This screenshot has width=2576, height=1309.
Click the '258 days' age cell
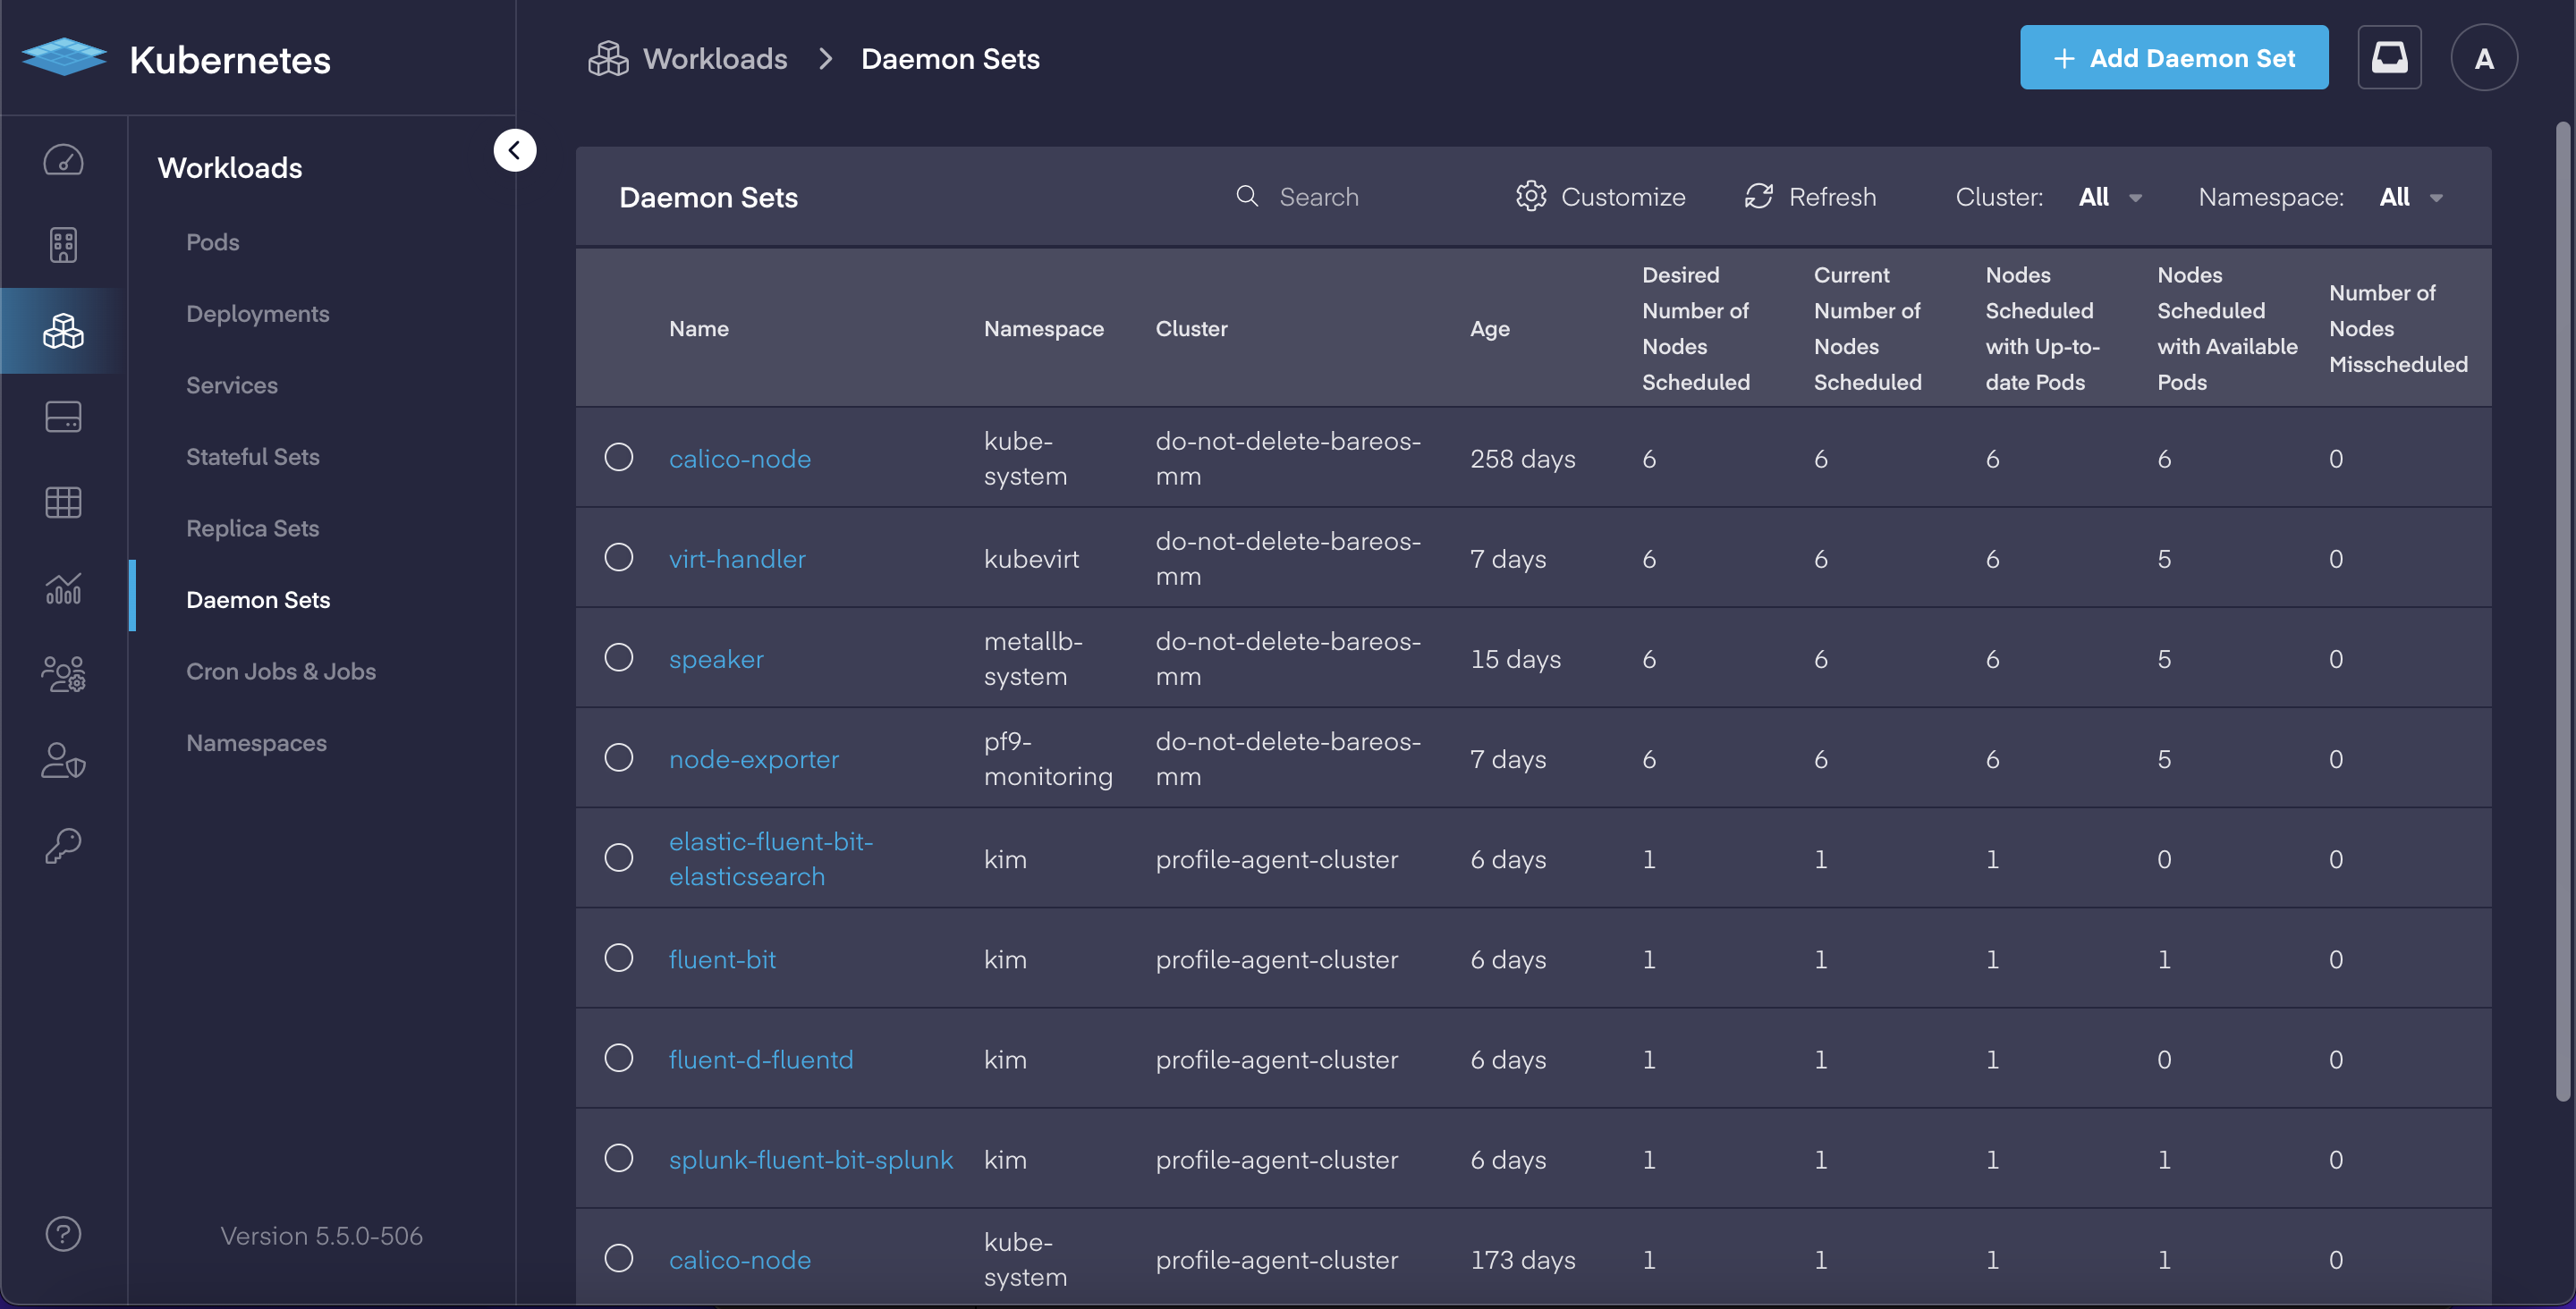coord(1523,458)
